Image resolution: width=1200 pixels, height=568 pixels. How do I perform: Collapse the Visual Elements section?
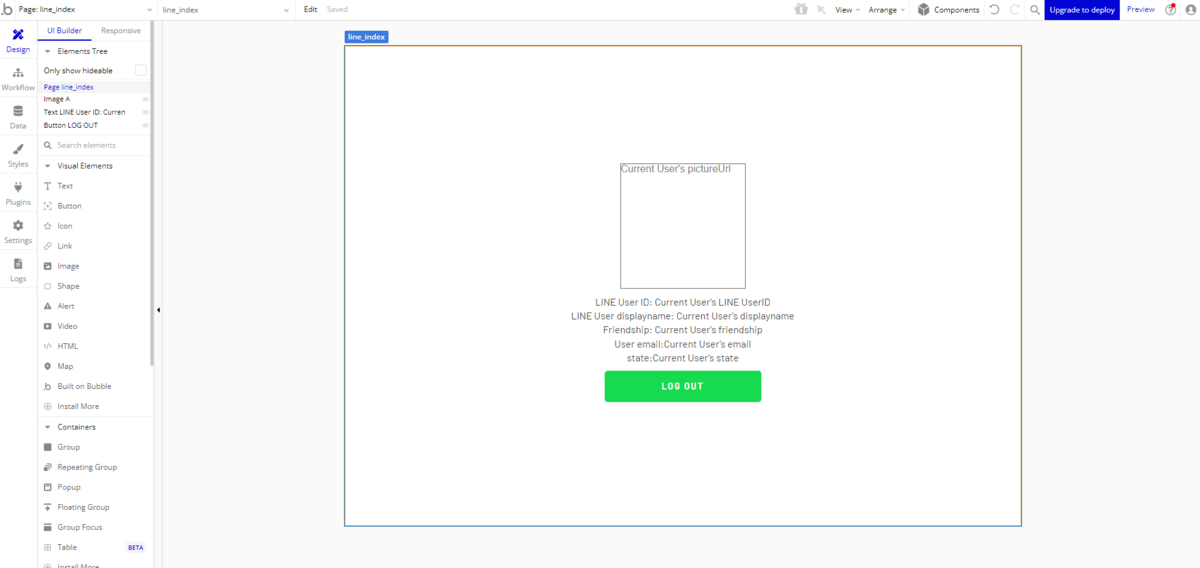[x=47, y=166]
